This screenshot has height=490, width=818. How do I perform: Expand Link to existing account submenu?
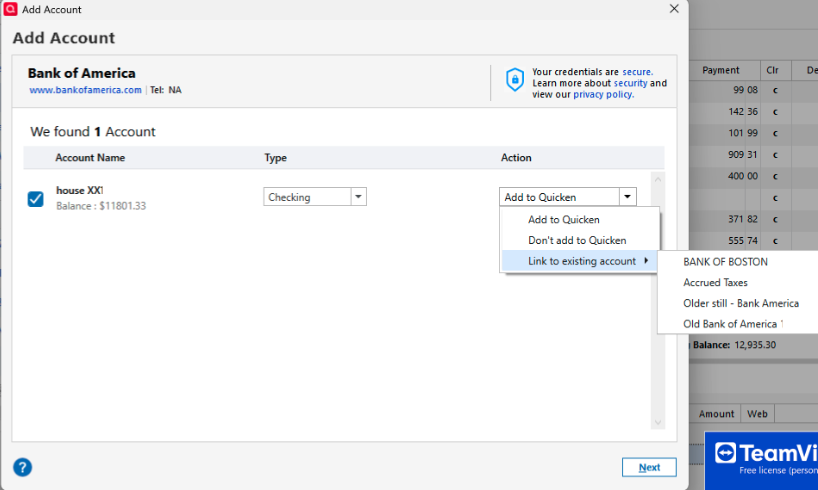581,261
